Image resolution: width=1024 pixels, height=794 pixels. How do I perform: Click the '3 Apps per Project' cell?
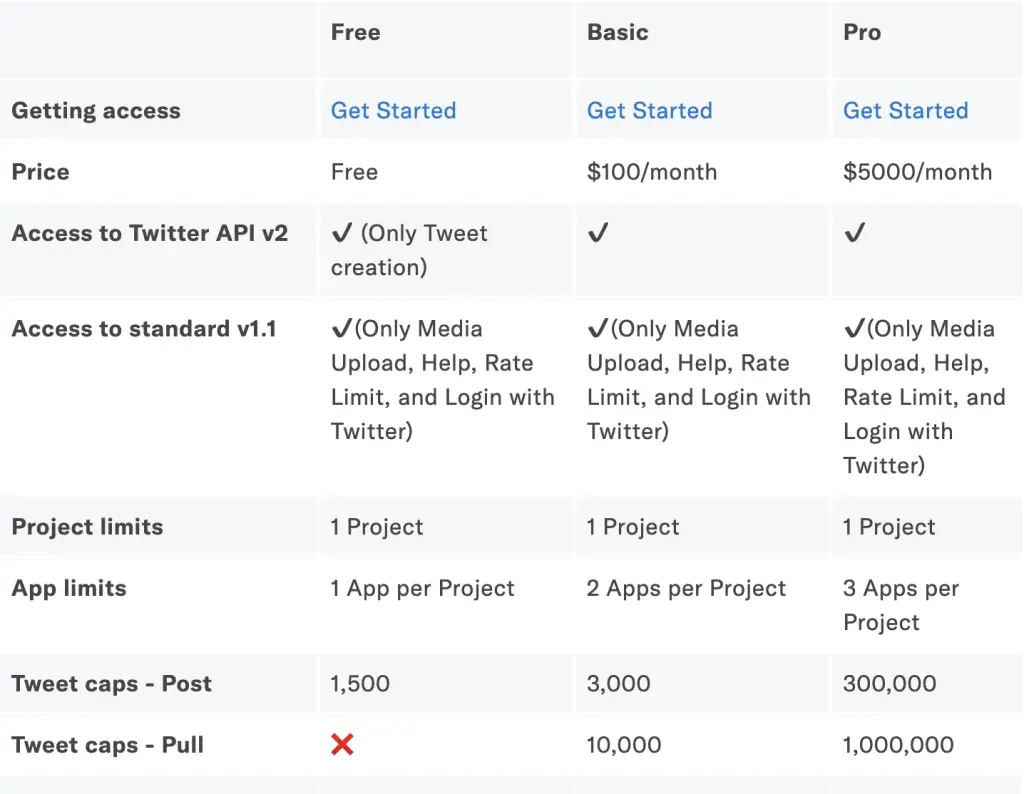pos(900,605)
